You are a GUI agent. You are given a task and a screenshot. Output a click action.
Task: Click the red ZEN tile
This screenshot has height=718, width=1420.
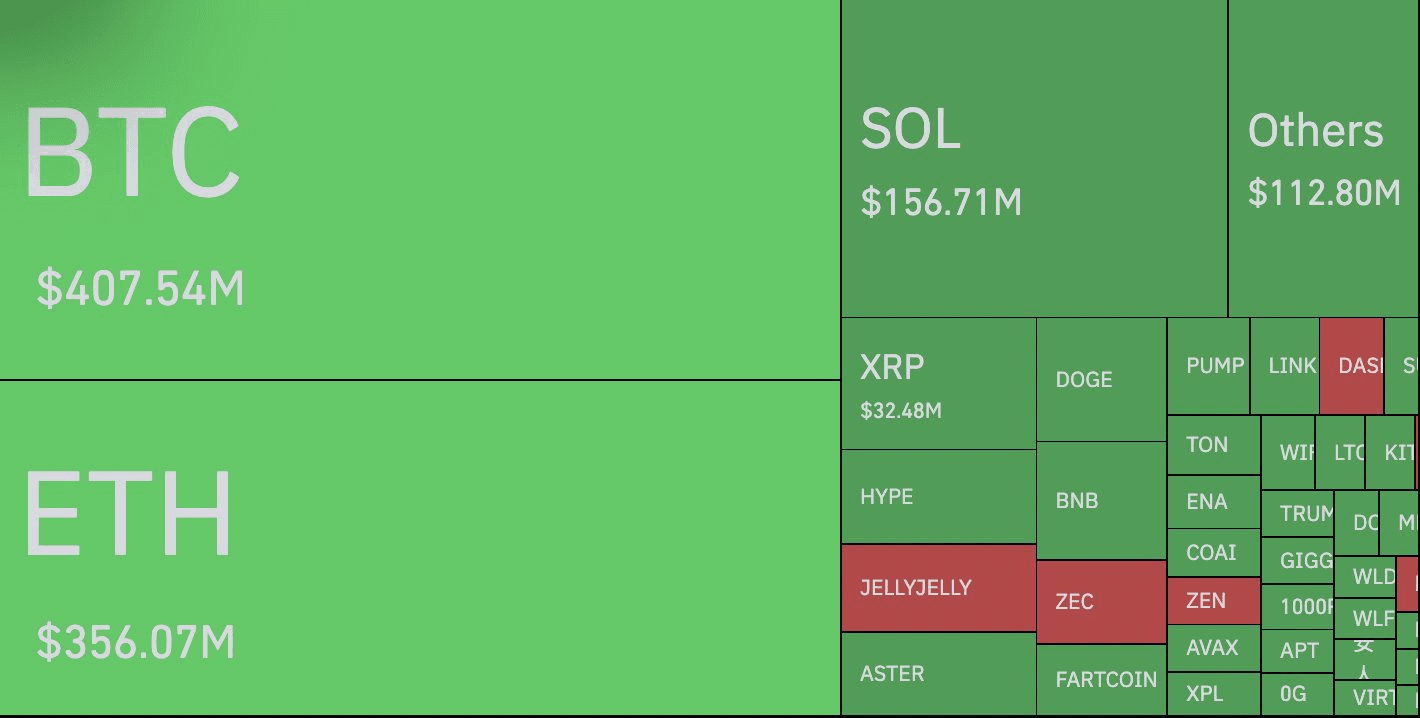[1213, 601]
